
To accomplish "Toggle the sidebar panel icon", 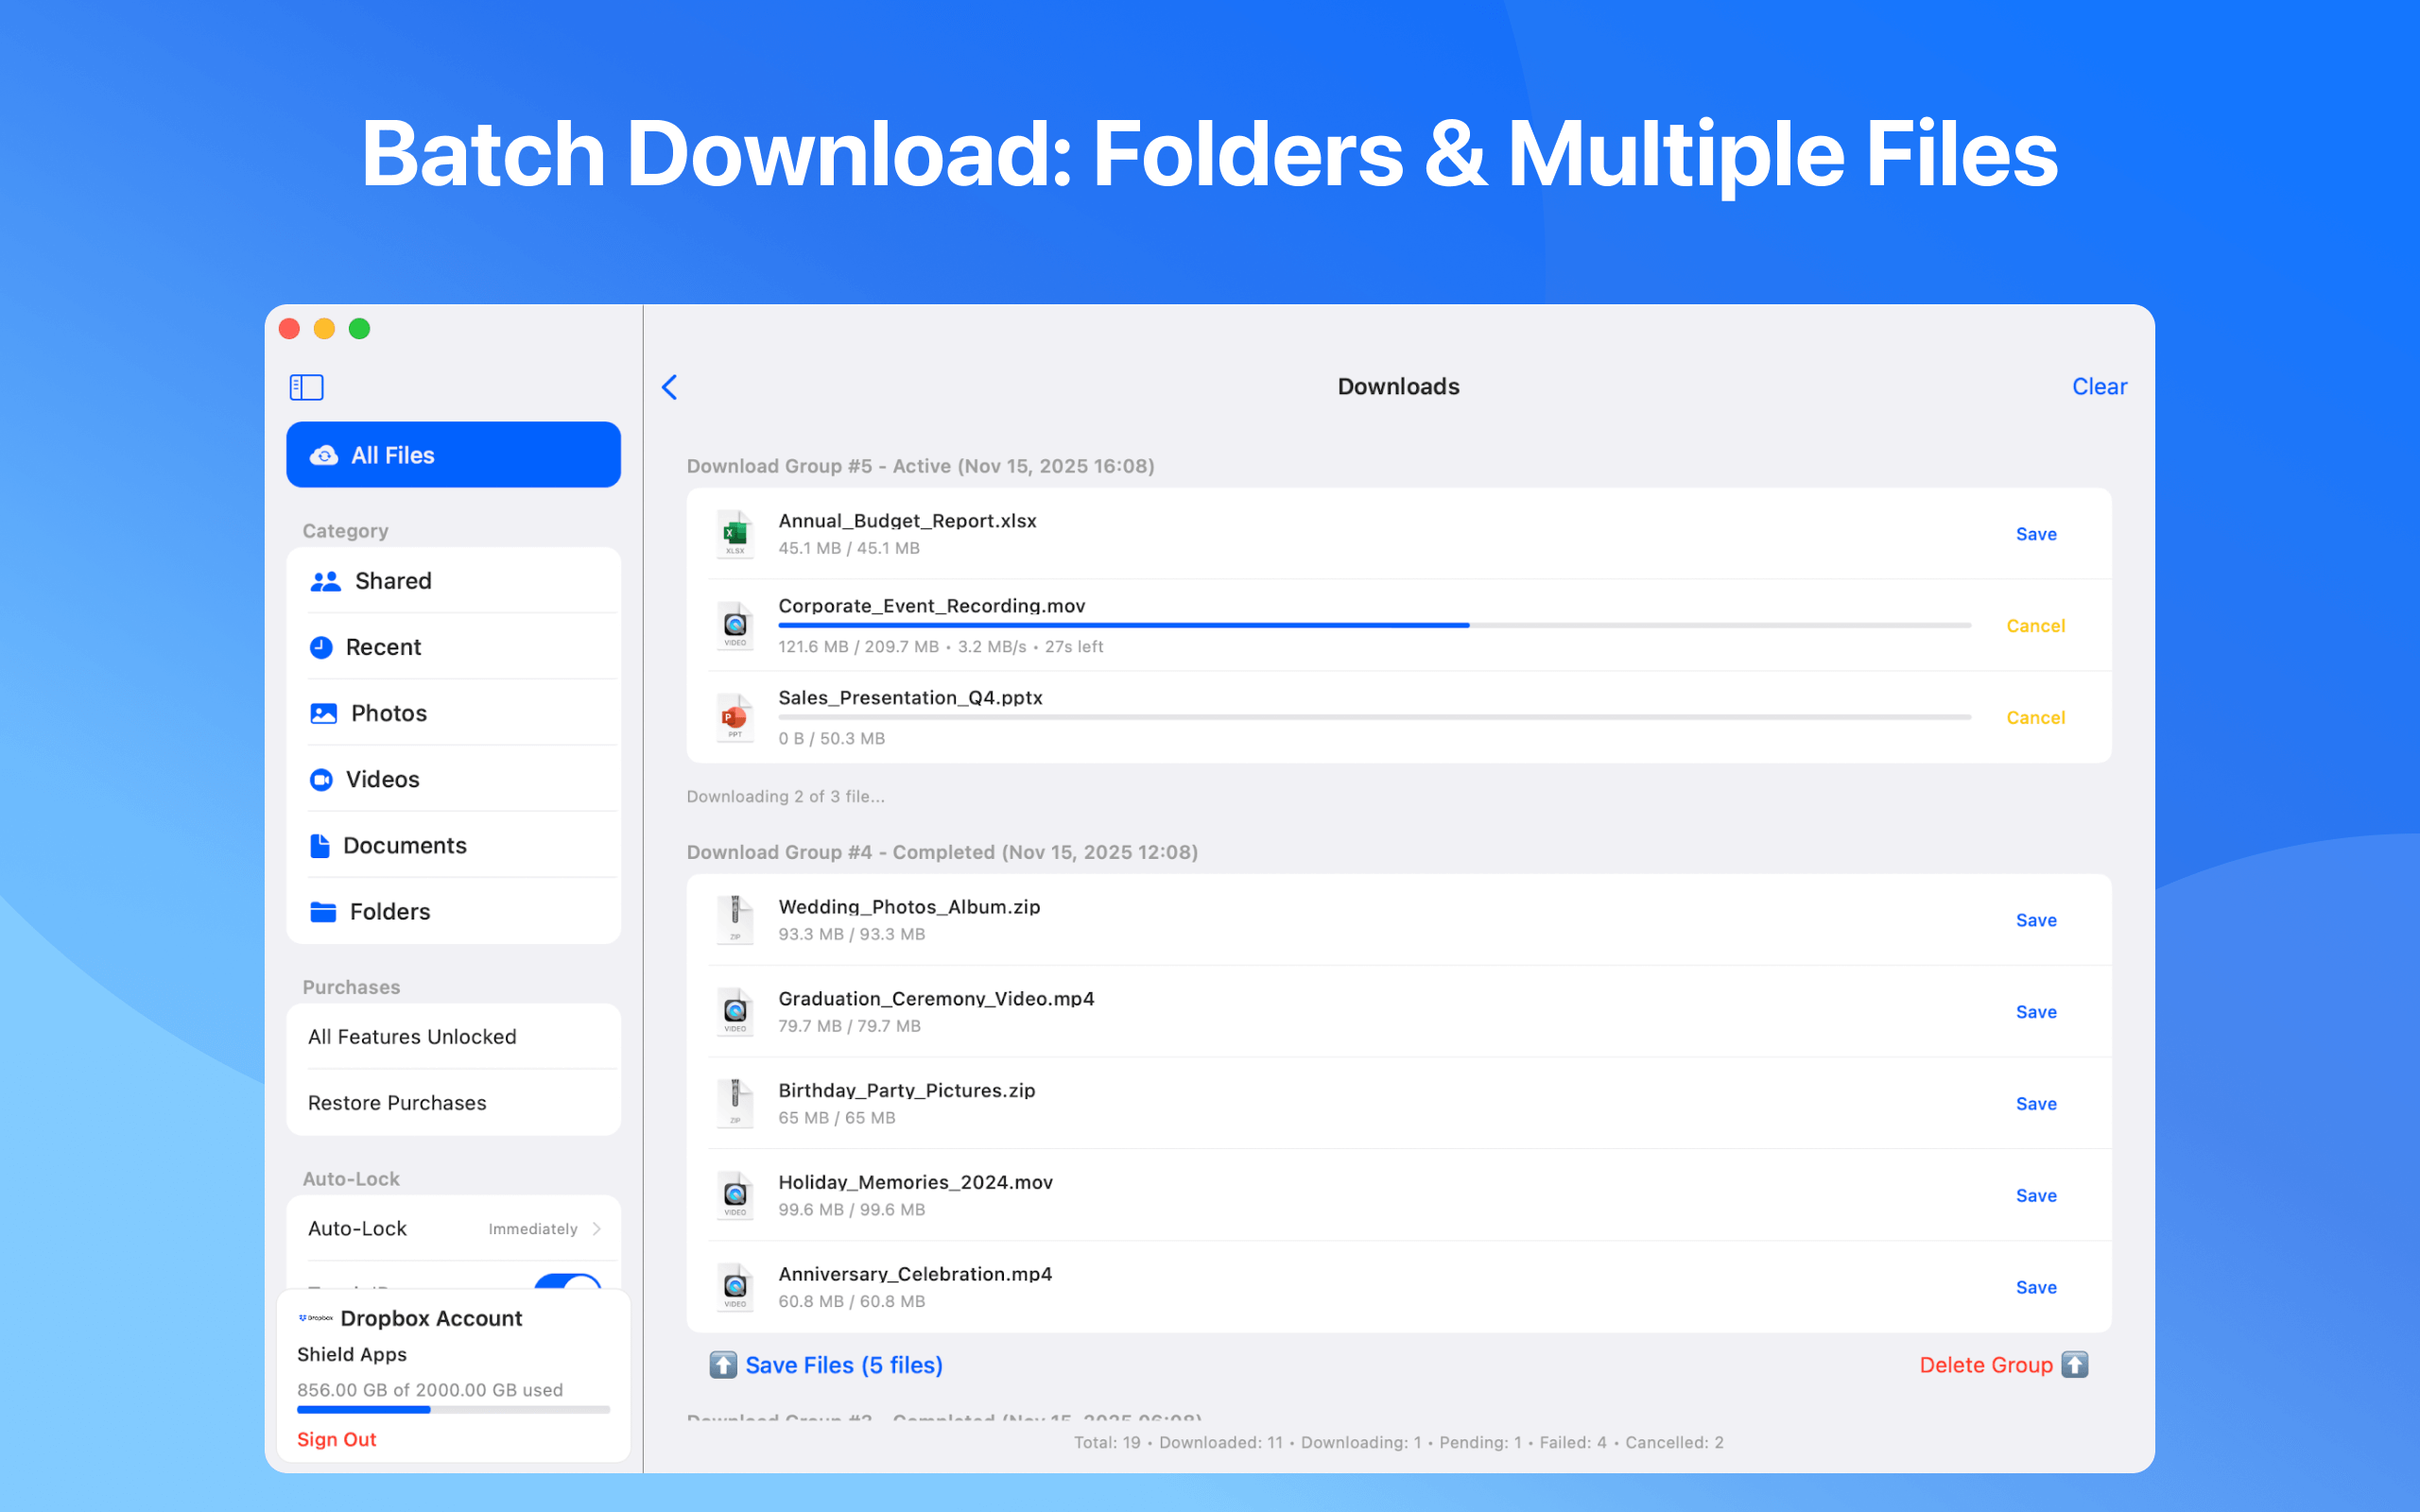I will click(306, 387).
